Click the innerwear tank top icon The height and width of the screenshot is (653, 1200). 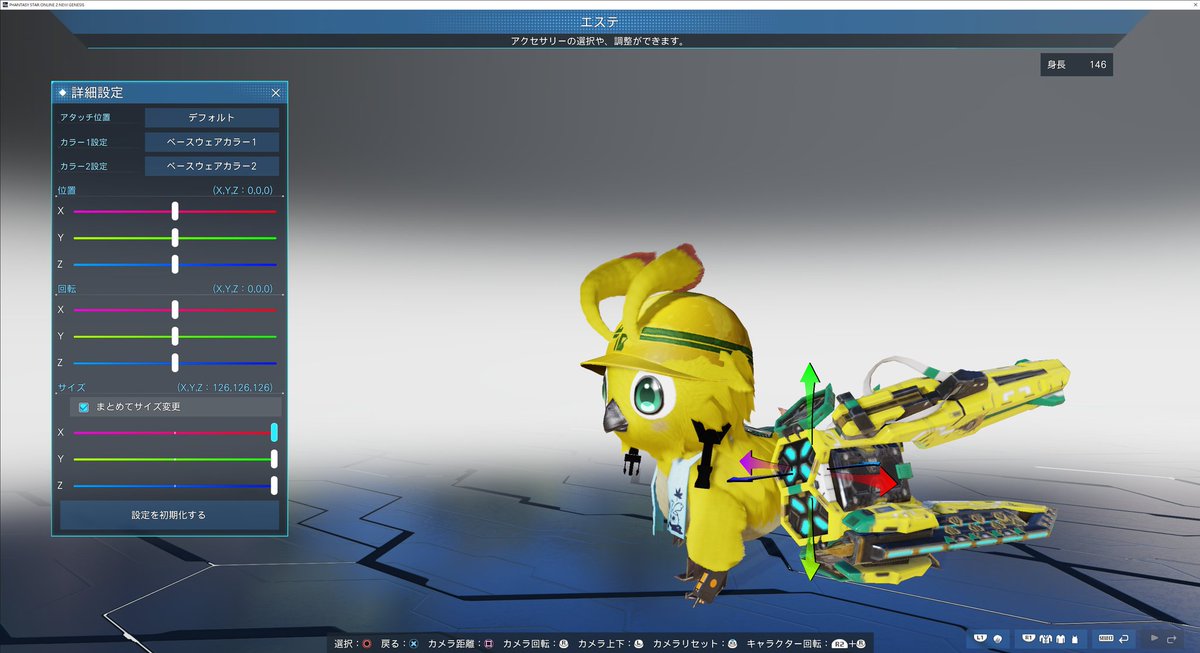(x=1074, y=637)
